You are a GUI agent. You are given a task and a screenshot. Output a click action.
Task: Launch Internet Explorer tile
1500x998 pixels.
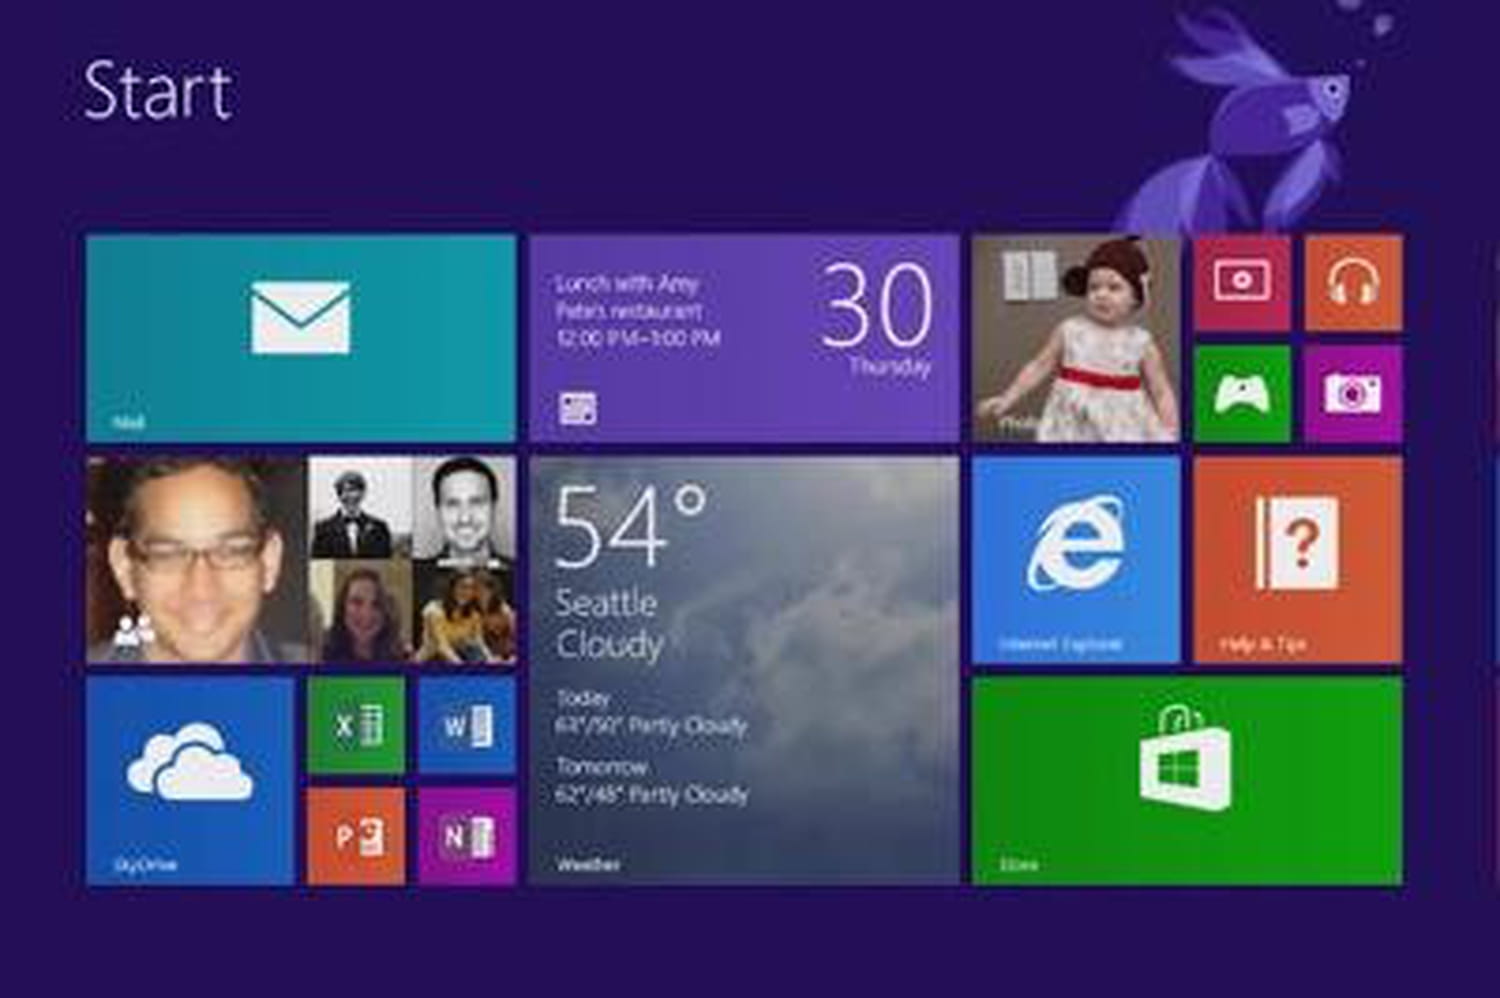pos(1075,559)
